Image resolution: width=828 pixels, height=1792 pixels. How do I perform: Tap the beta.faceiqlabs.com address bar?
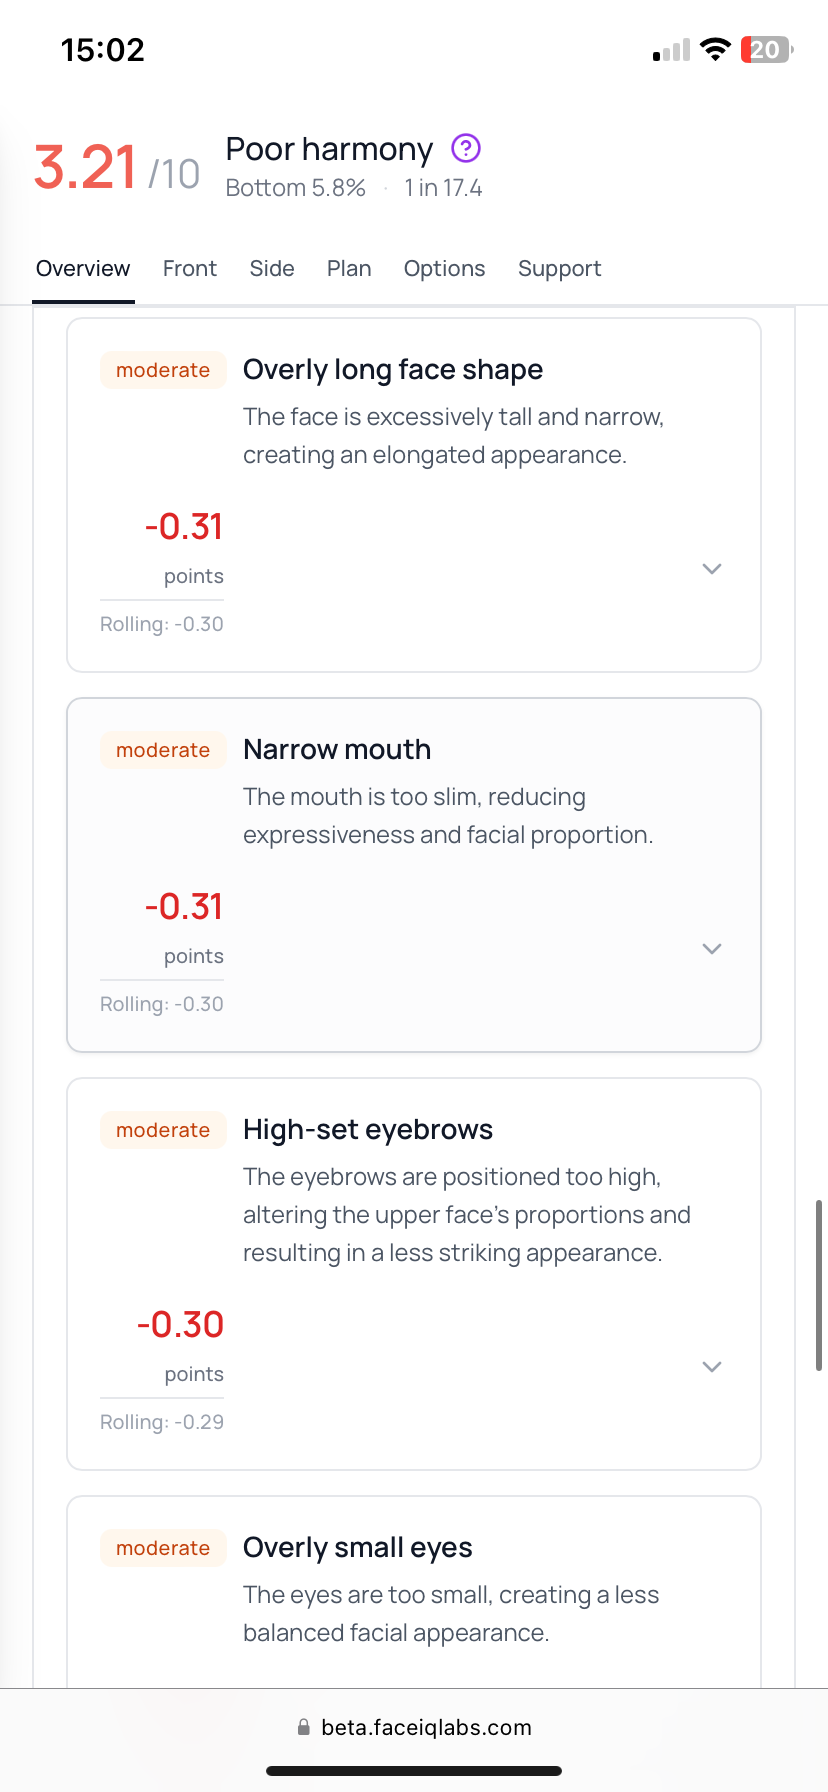pyautogui.click(x=426, y=1727)
